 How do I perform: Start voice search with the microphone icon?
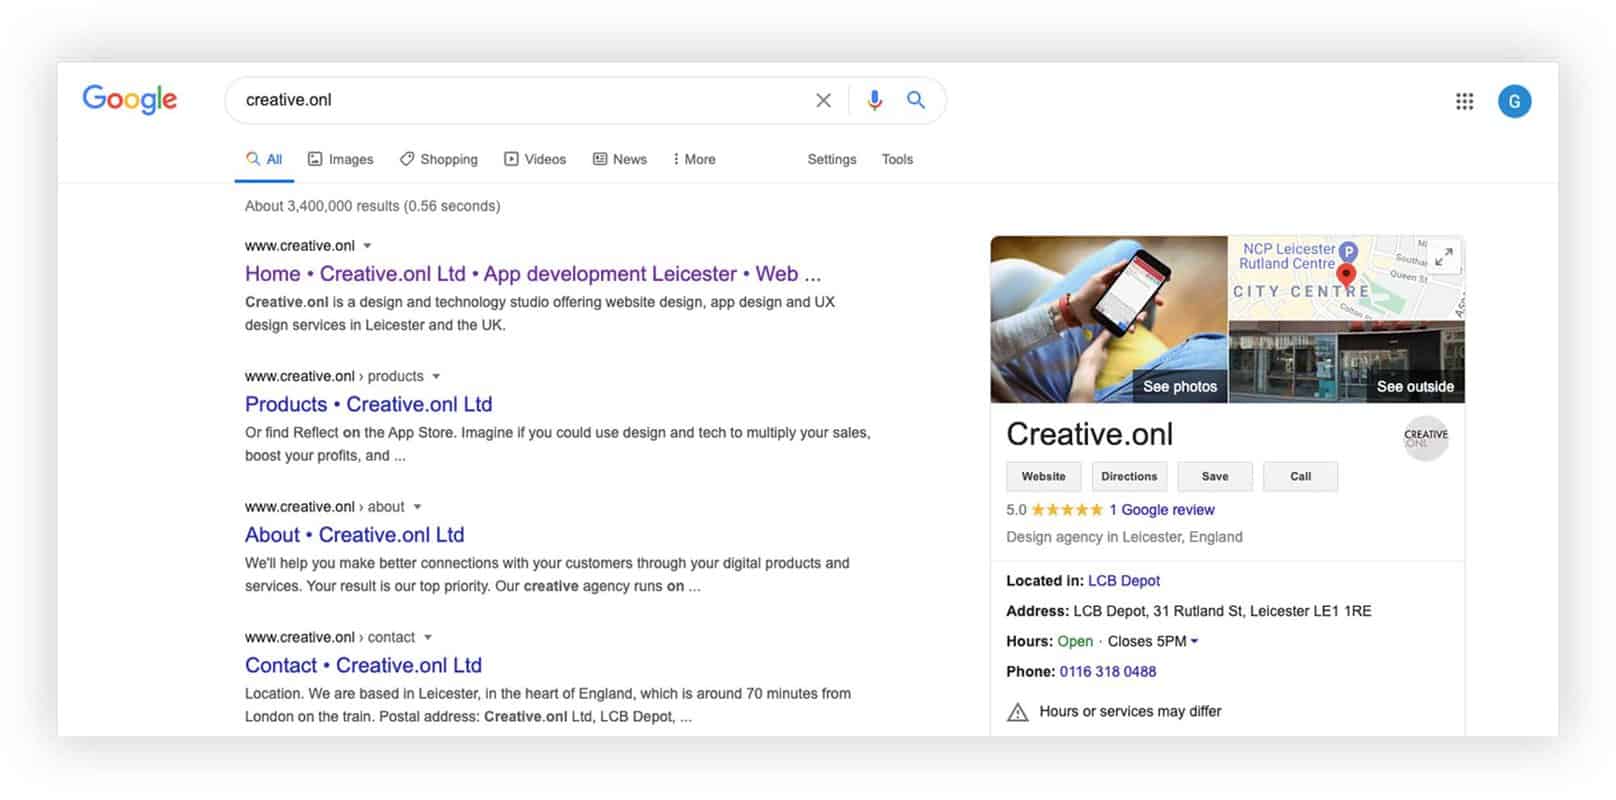pyautogui.click(x=875, y=100)
